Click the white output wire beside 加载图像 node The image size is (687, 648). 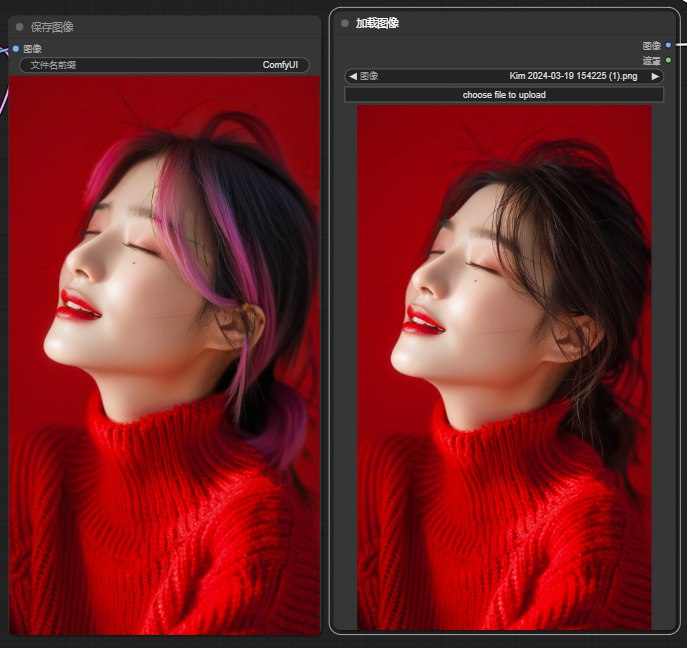click(x=681, y=45)
